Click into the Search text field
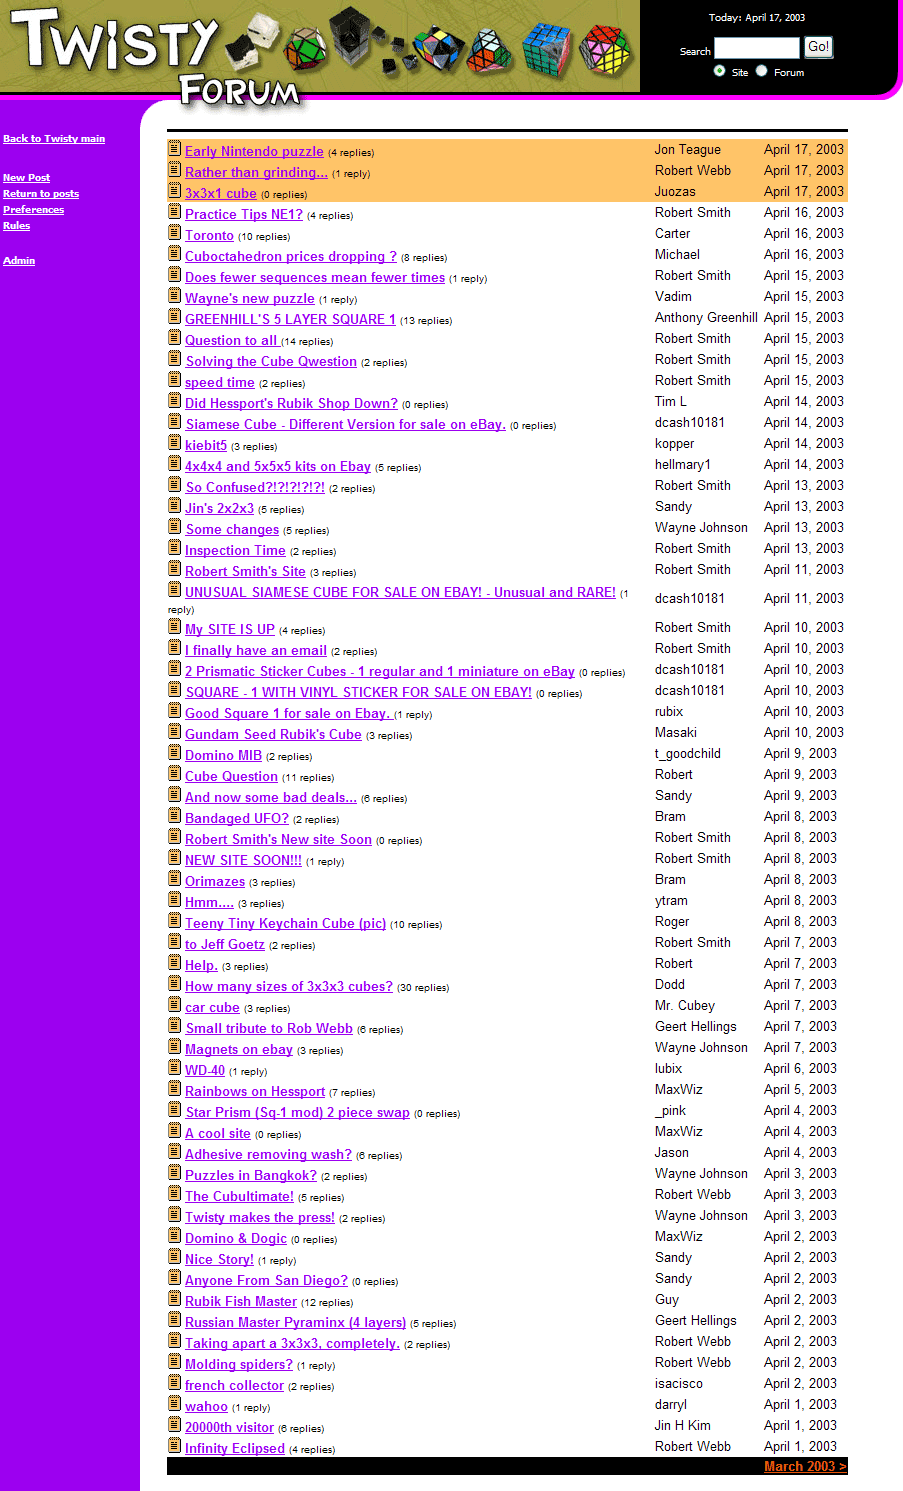The width and height of the screenshot is (903, 1491). tap(756, 48)
